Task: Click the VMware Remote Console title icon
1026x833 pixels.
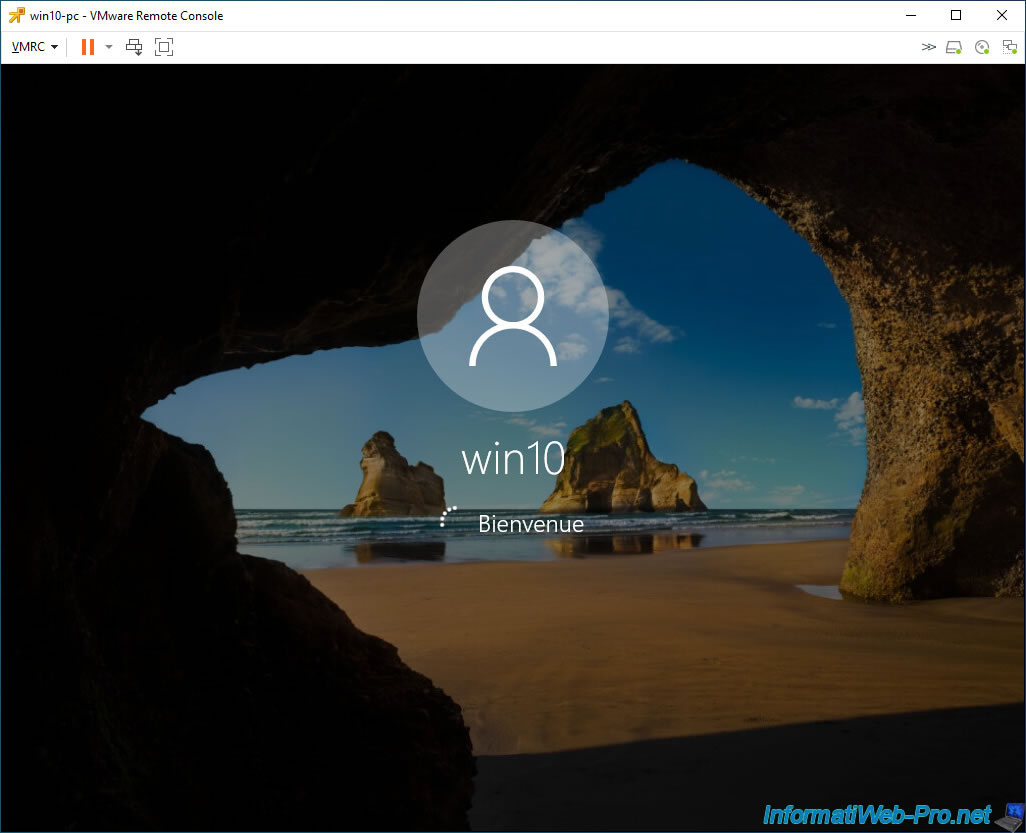Action: click(16, 15)
